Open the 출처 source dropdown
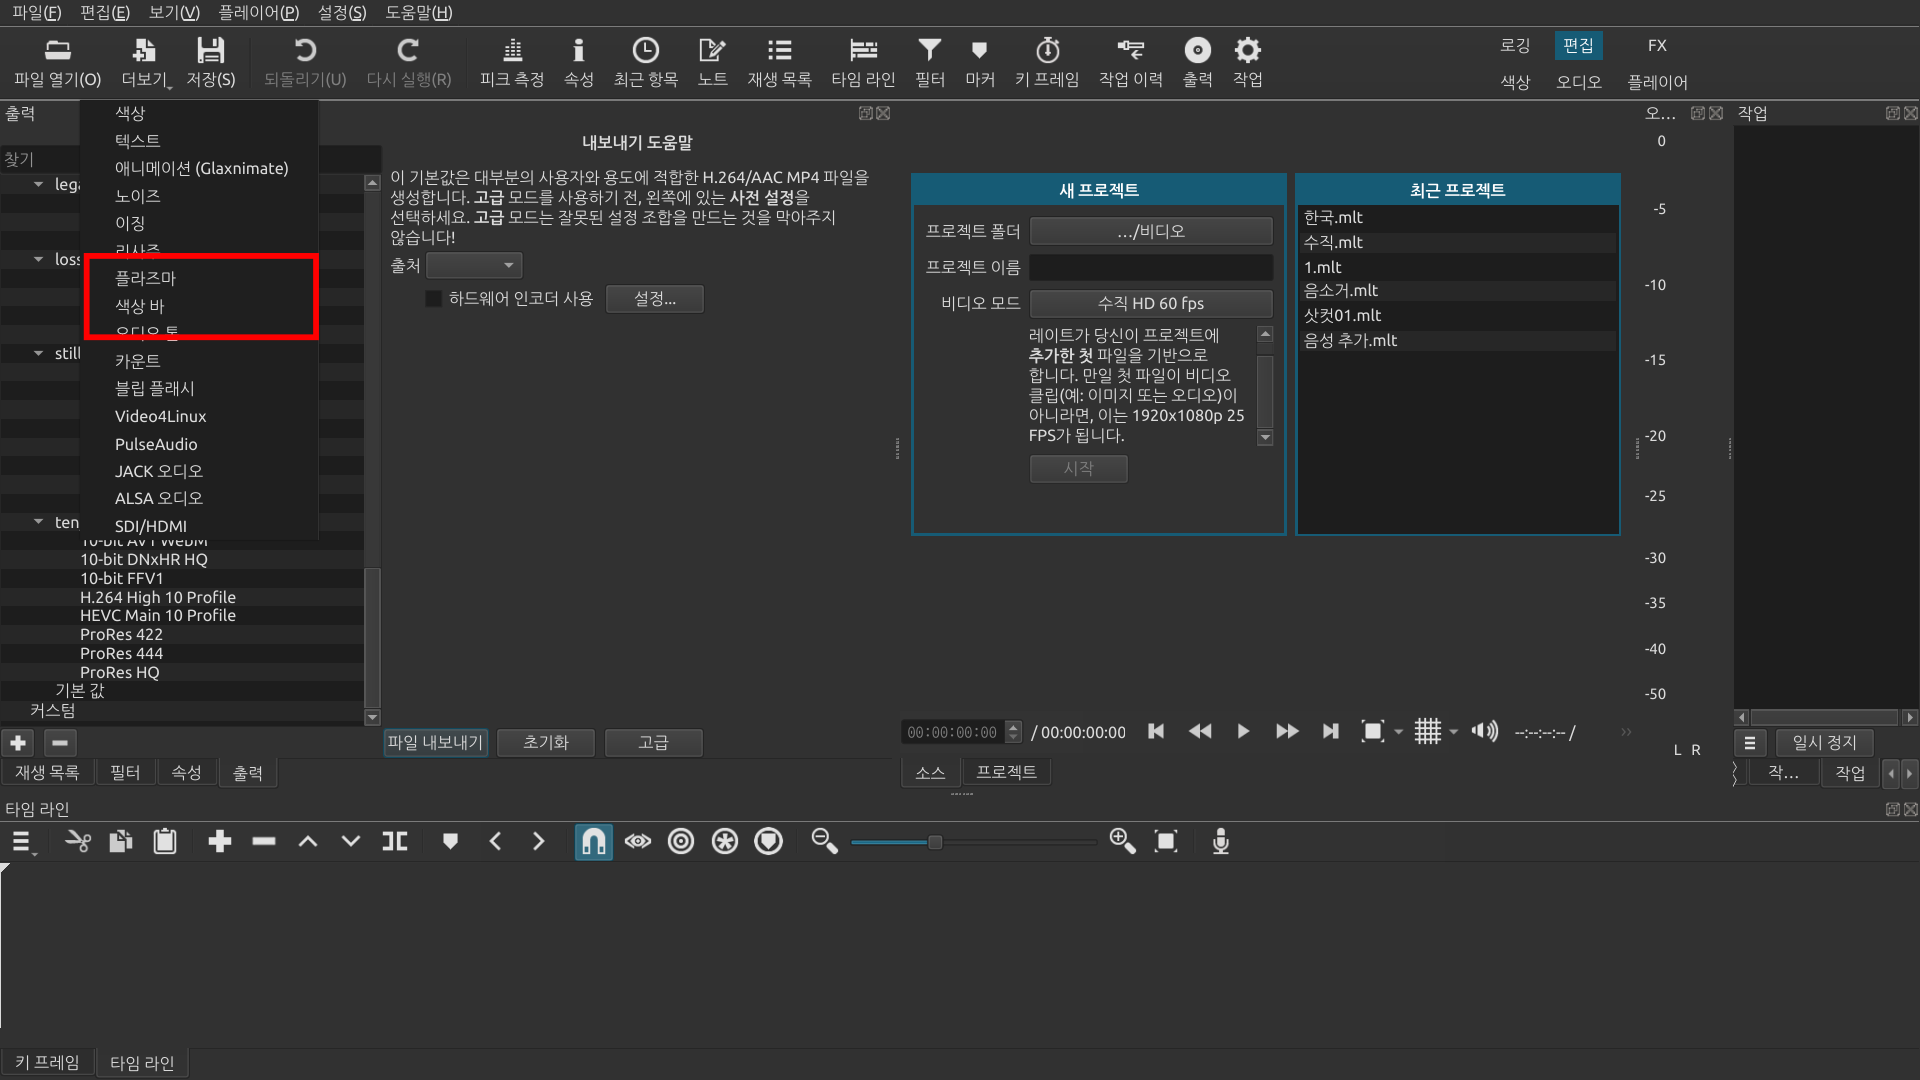 (x=474, y=266)
